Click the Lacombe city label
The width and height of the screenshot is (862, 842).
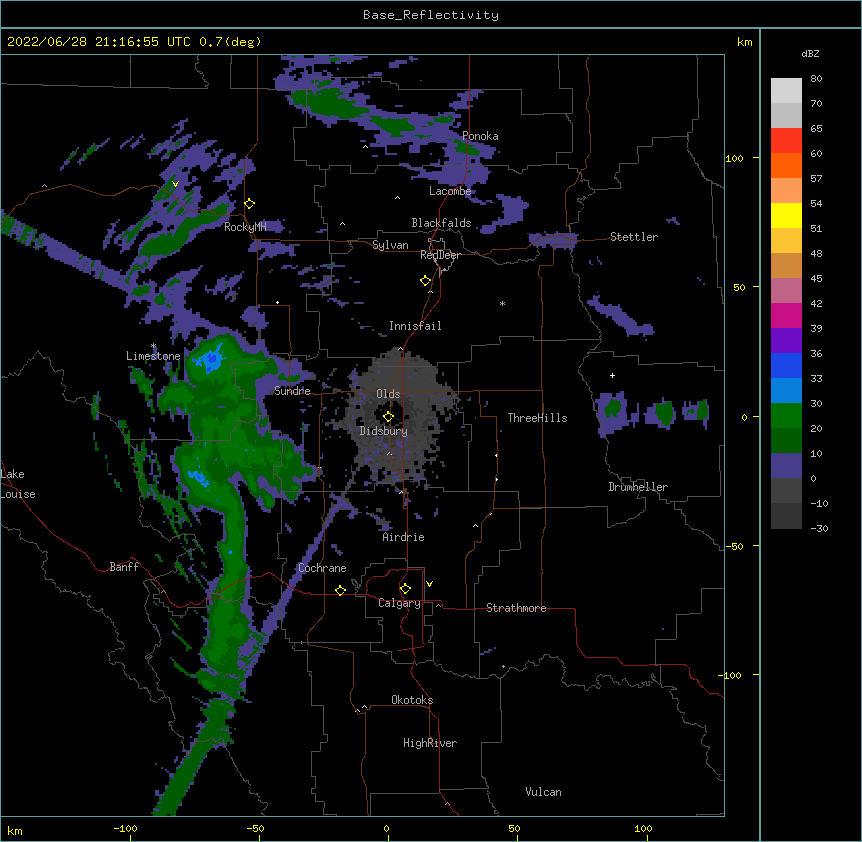pos(450,191)
